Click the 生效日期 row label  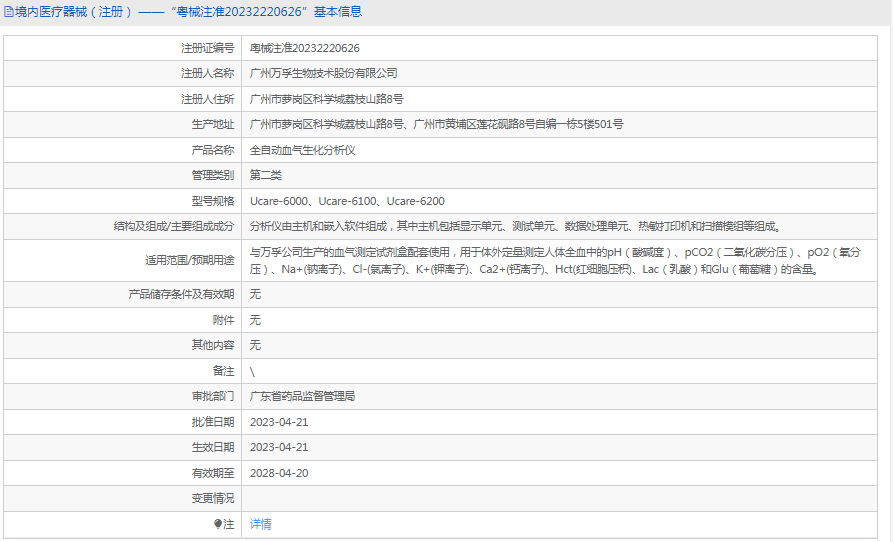[x=212, y=447]
